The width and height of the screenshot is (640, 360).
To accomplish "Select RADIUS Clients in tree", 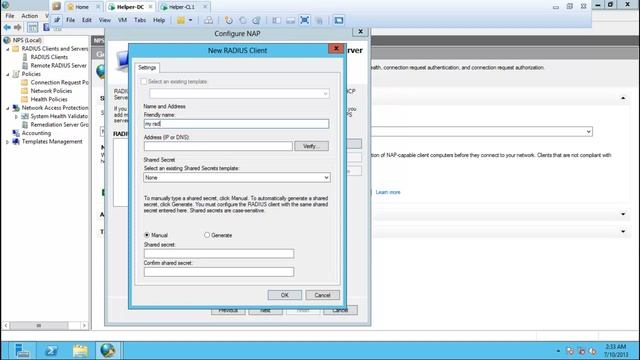I will click(x=49, y=57).
